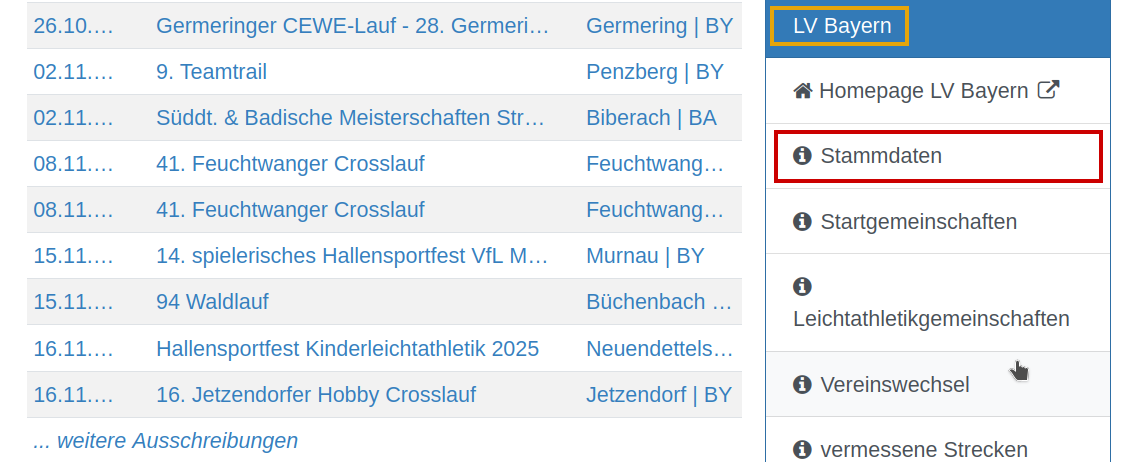Click the Jetzendorf | BY location
1125x462 pixels.
click(x=659, y=394)
